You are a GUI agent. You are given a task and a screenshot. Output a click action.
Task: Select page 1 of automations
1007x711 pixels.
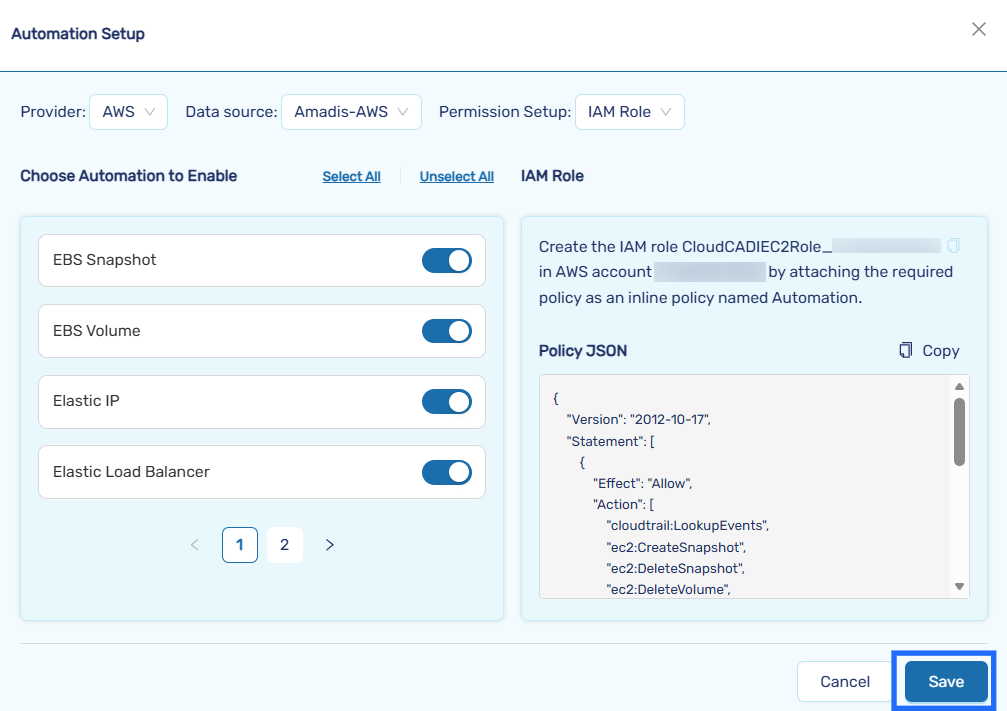point(240,545)
